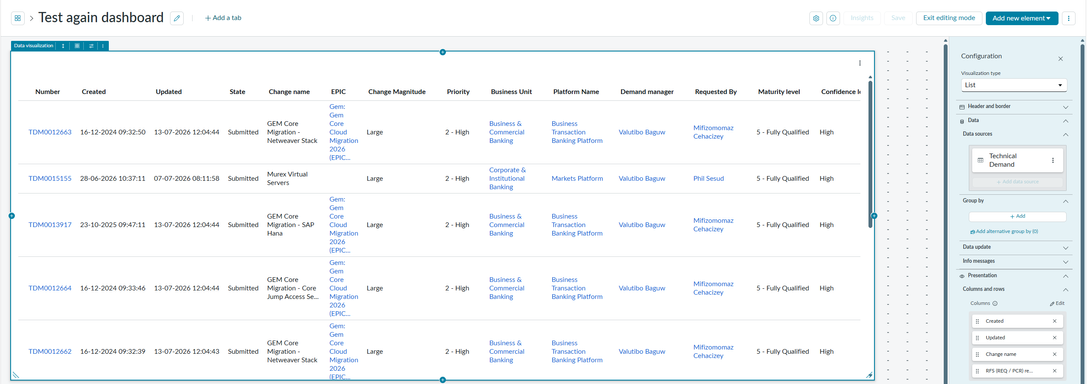Open record TDM0012663 link

click(x=50, y=132)
